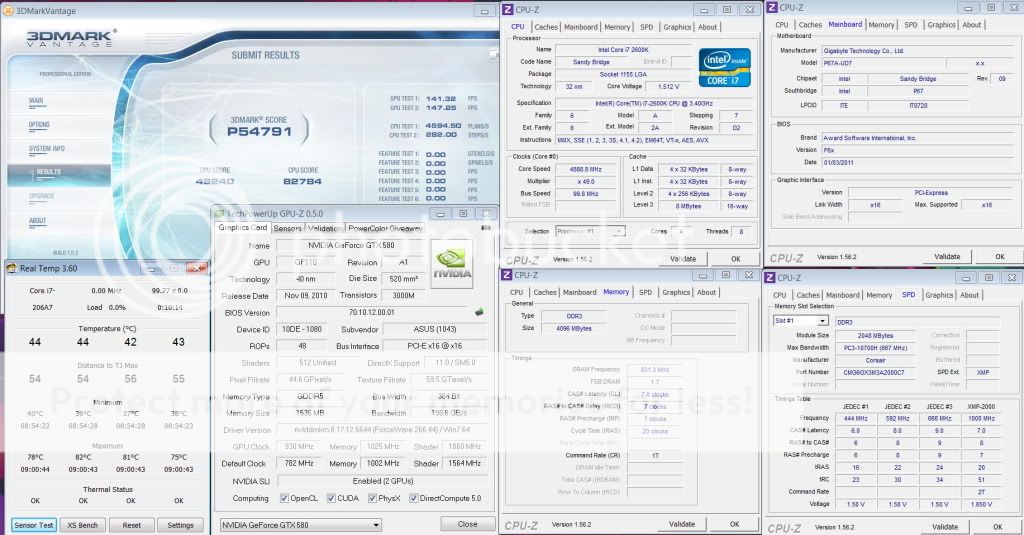This screenshot has width=1024, height=535.
Task: Click the NVIDIA logo in GPU-Z
Action: (451, 263)
